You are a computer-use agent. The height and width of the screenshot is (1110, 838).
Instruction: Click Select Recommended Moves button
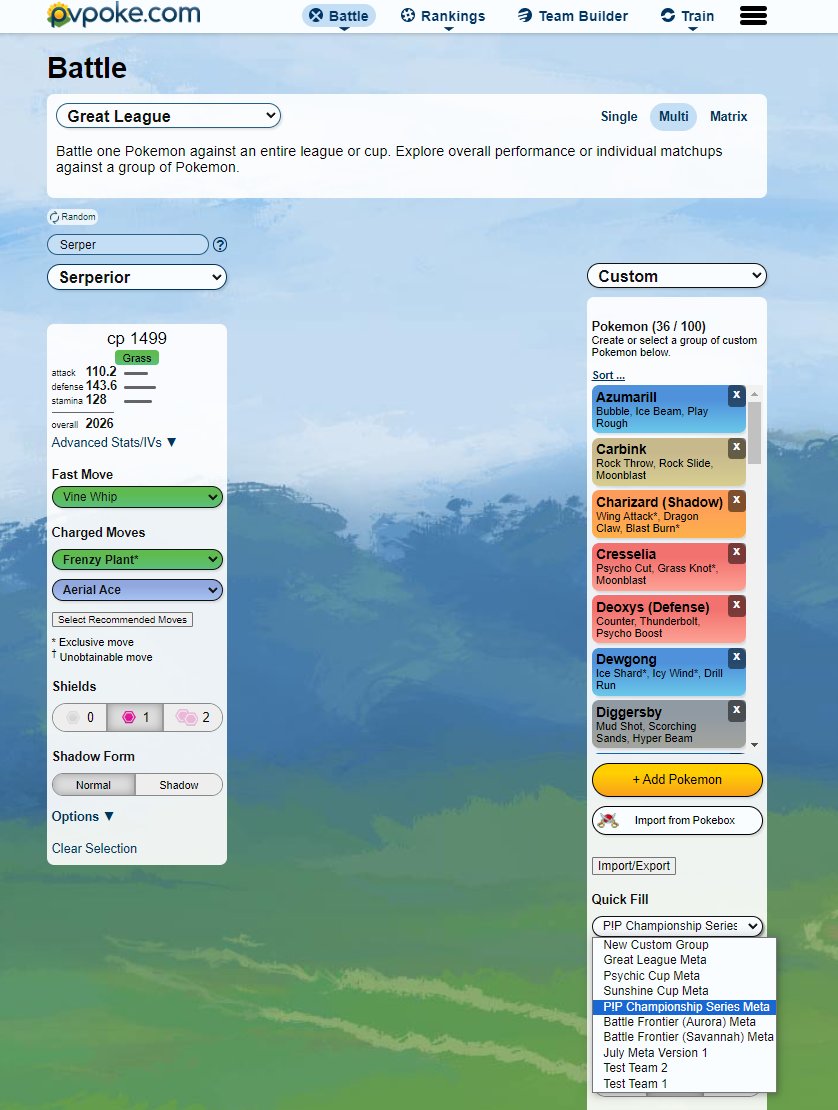point(122,619)
